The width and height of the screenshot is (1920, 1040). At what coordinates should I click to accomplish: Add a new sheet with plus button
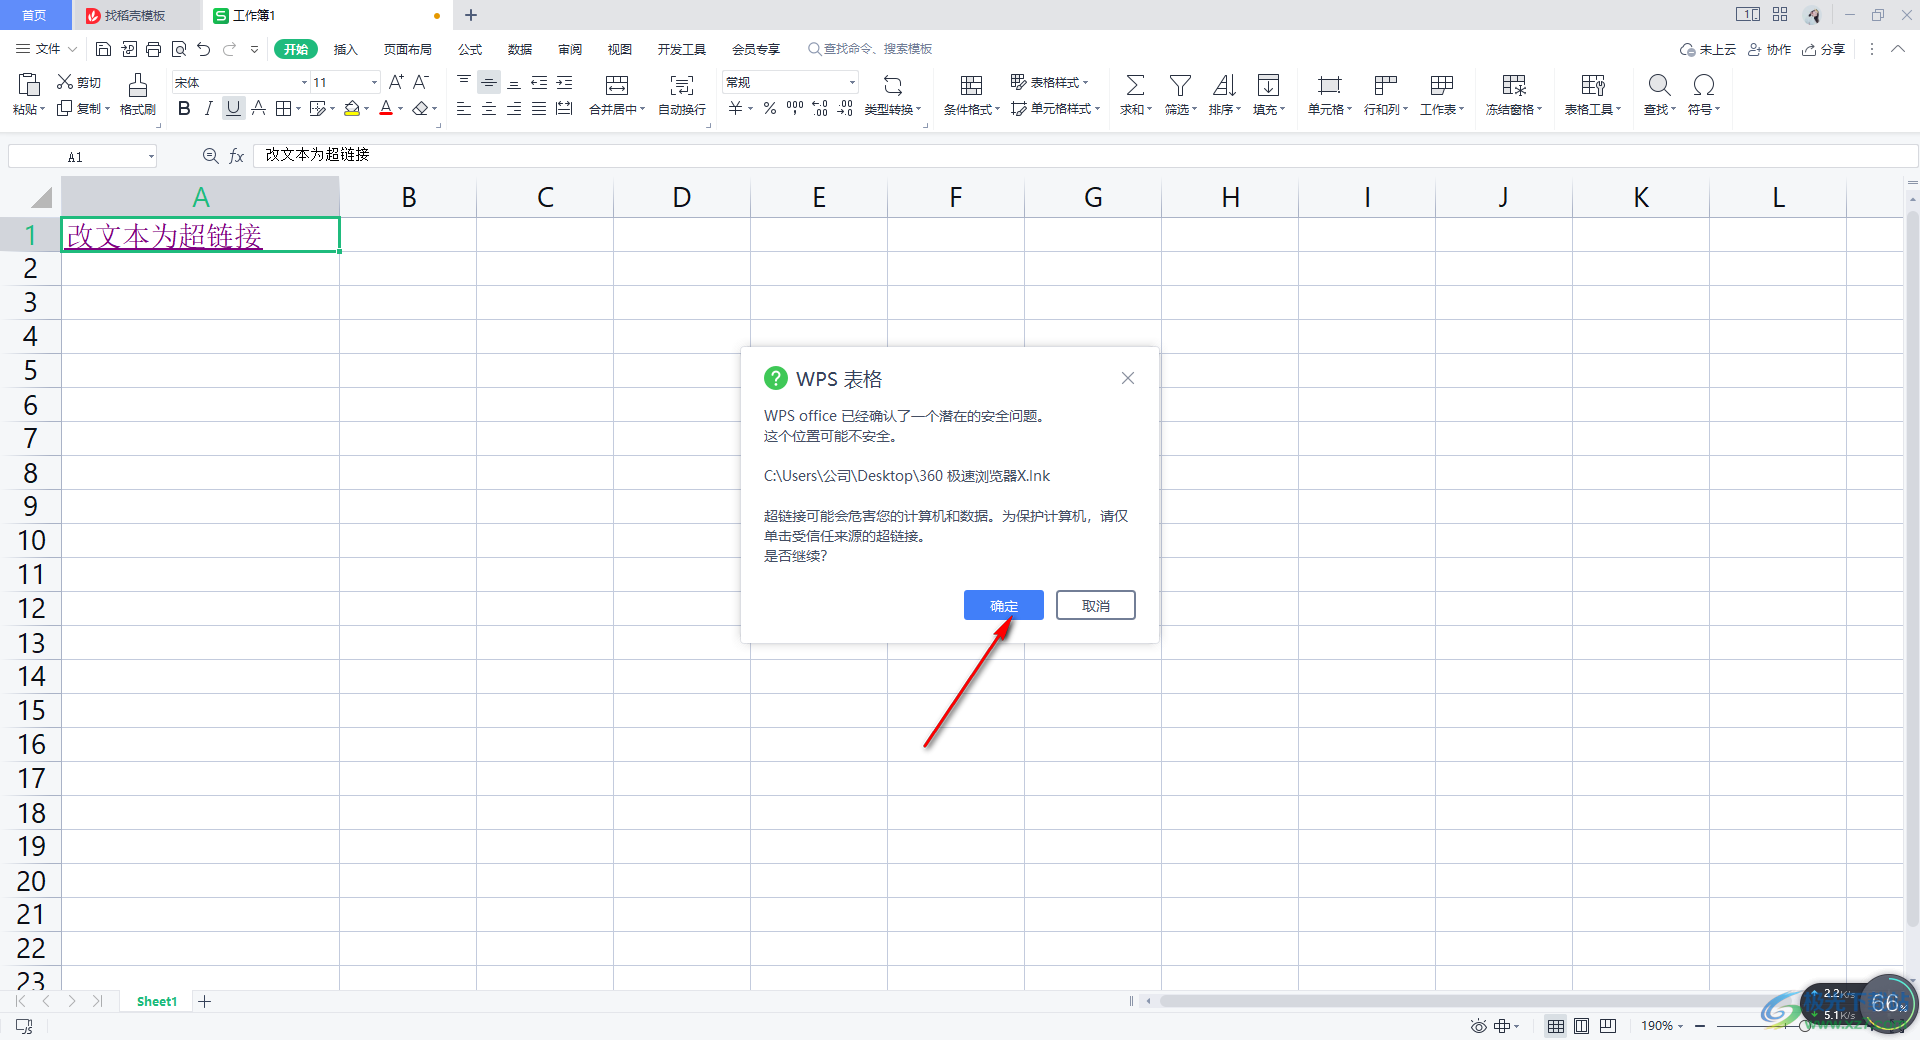tap(204, 1001)
